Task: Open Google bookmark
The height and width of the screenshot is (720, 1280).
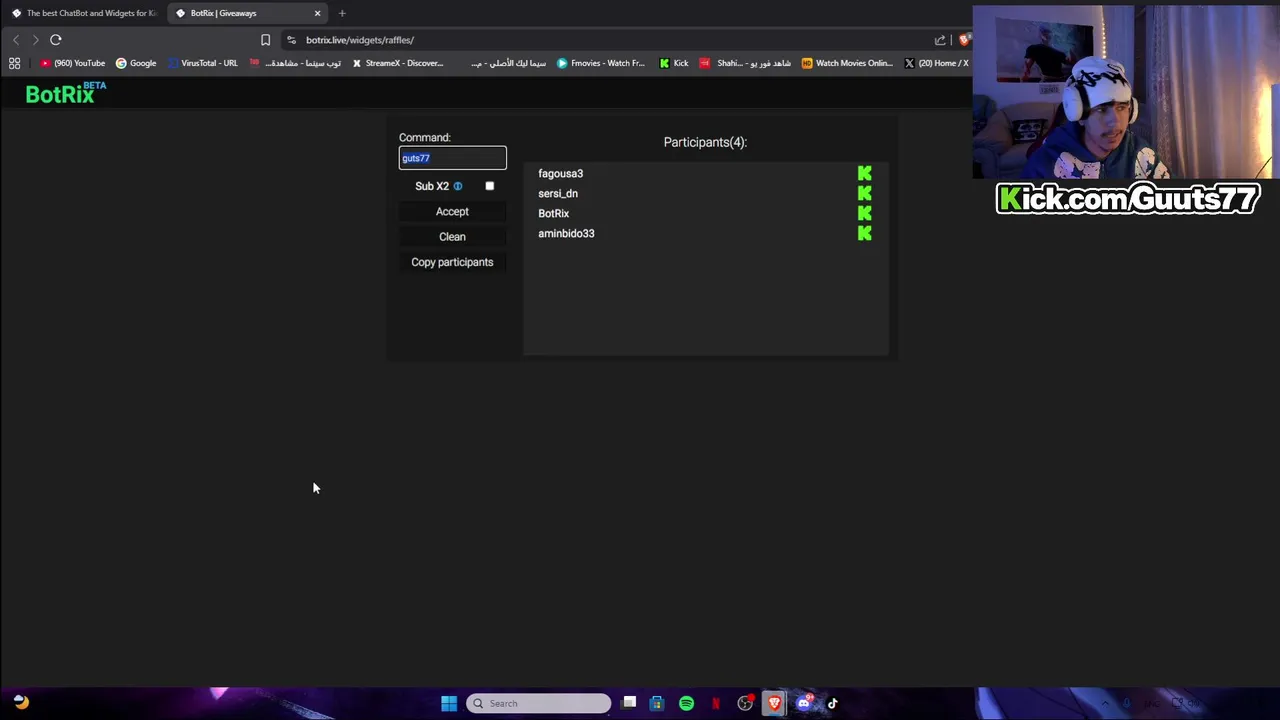Action: 136,63
